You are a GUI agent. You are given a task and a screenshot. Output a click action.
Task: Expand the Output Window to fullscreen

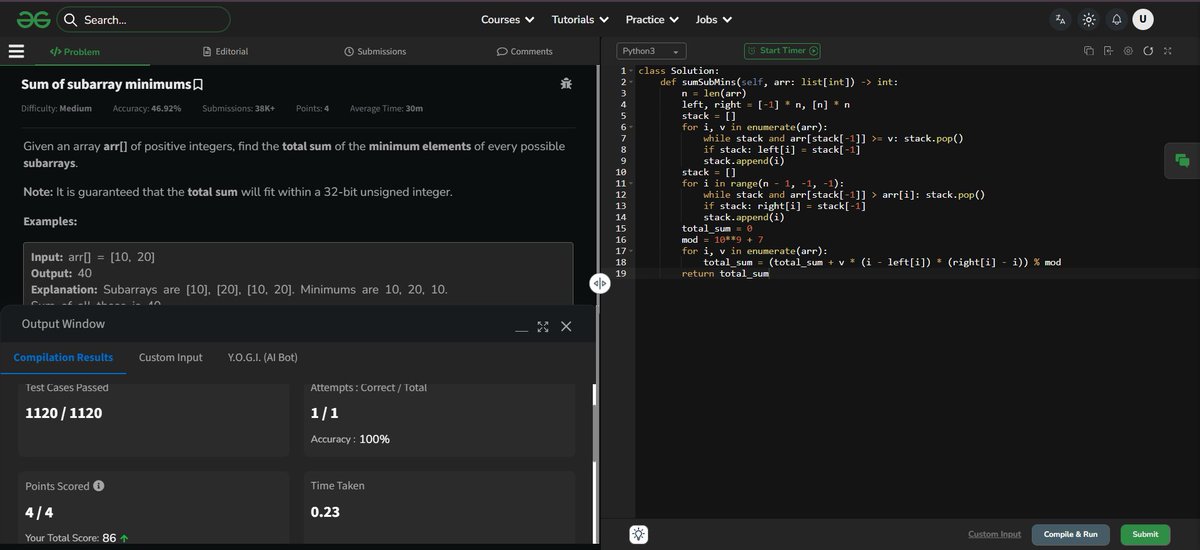pyautogui.click(x=543, y=326)
